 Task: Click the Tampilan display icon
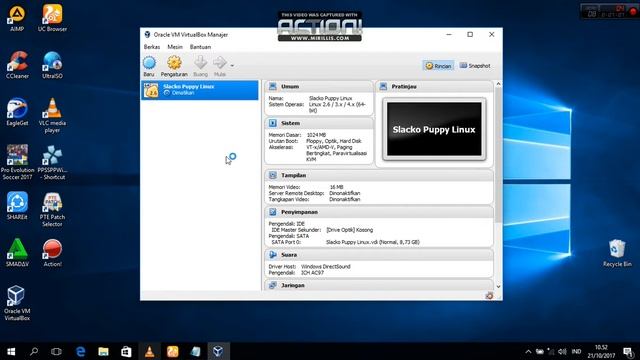(x=273, y=175)
